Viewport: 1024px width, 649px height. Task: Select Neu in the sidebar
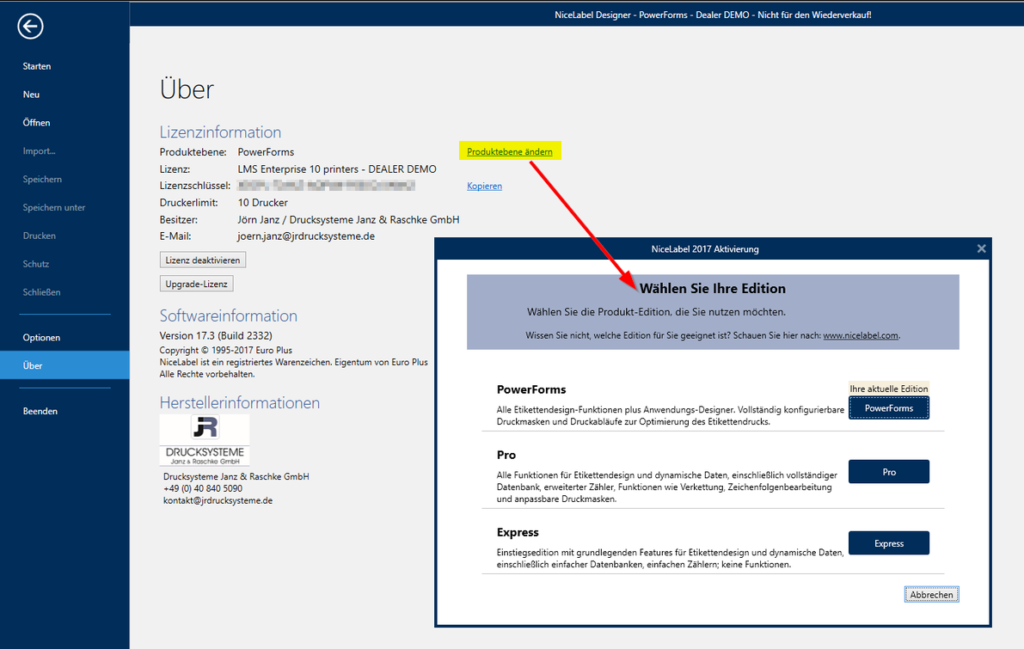pyautogui.click(x=31, y=94)
